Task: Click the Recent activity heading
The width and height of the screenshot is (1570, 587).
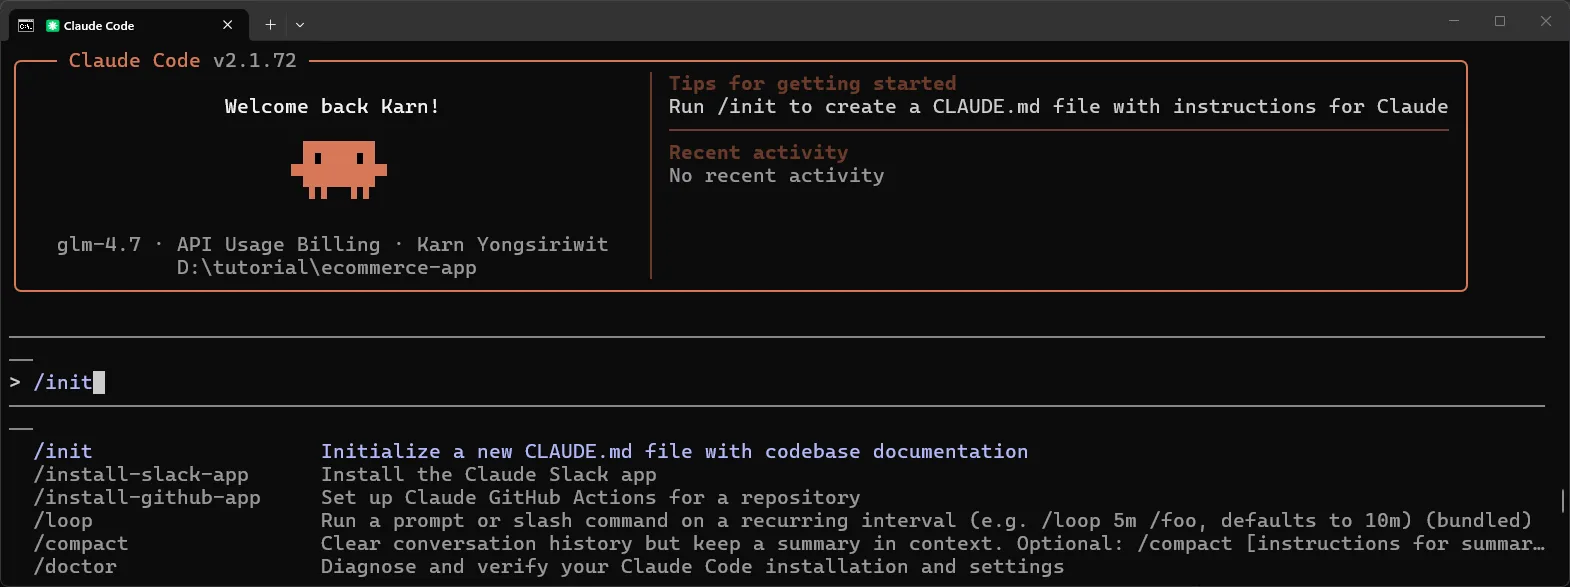Action: tap(757, 151)
